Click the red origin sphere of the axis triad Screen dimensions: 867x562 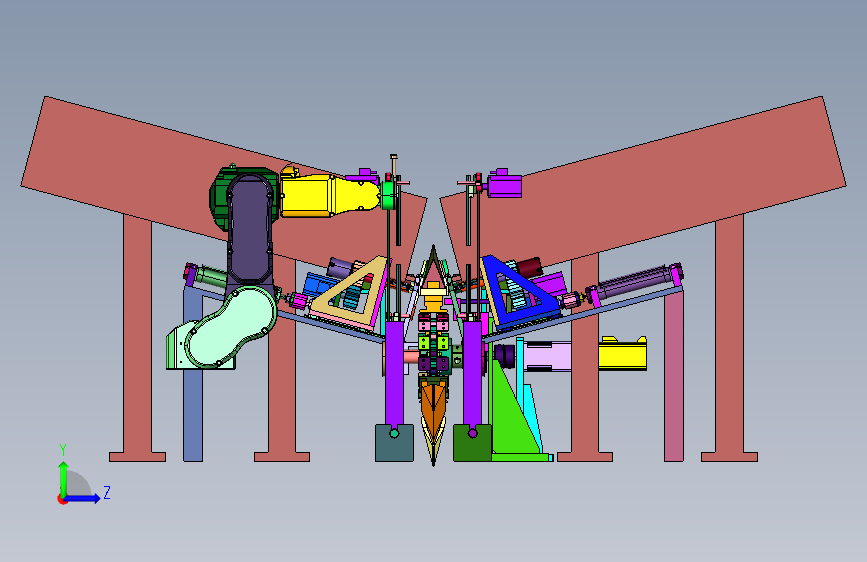coord(62,499)
